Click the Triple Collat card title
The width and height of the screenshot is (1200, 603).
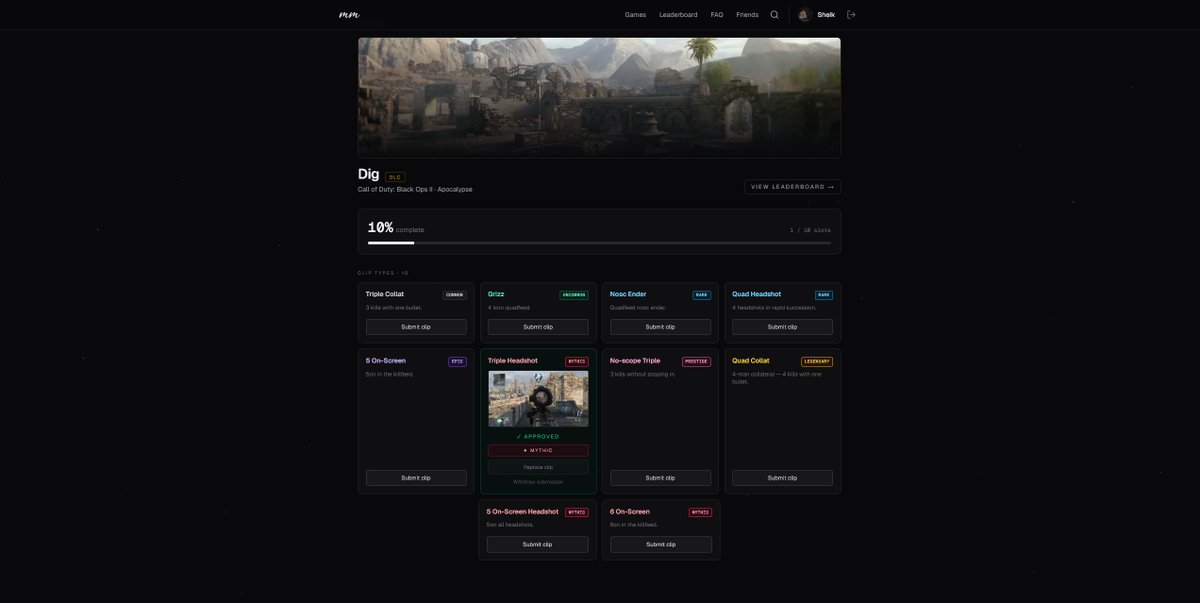pos(385,294)
